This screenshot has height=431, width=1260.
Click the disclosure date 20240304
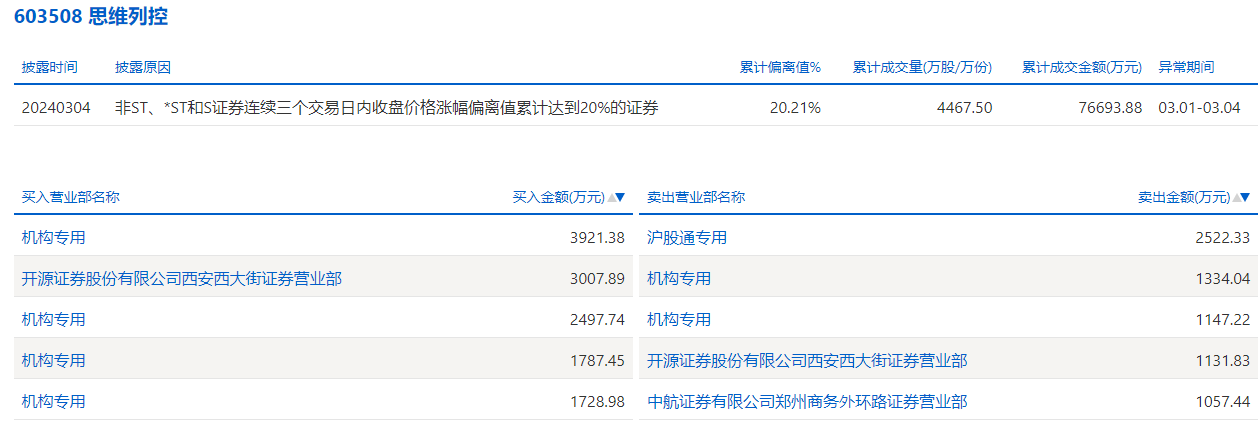tap(56, 108)
